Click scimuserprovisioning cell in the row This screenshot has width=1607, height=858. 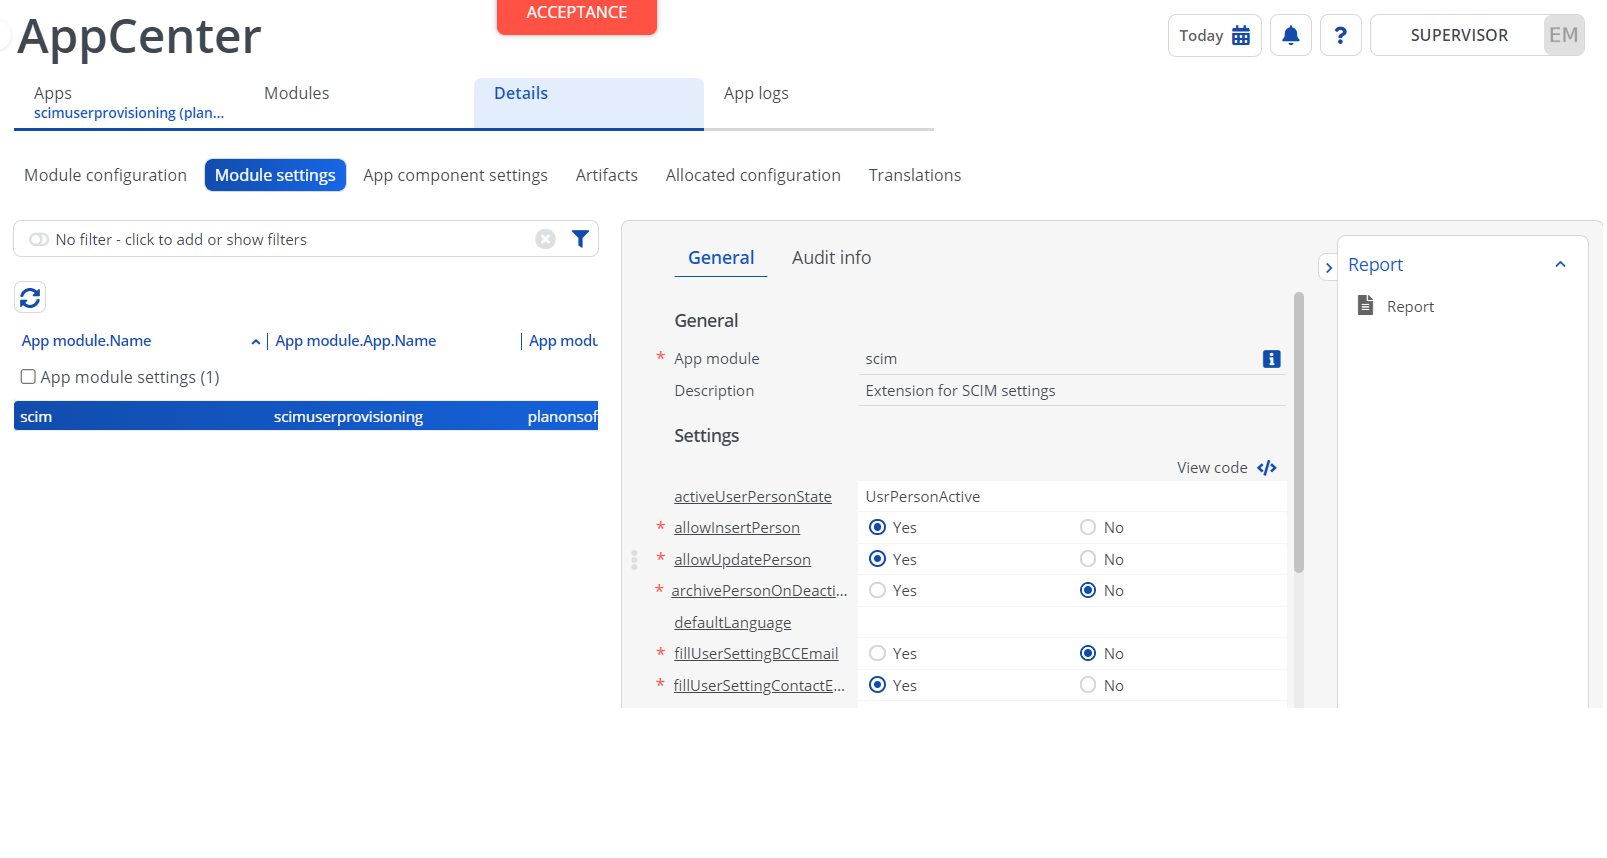click(x=348, y=417)
